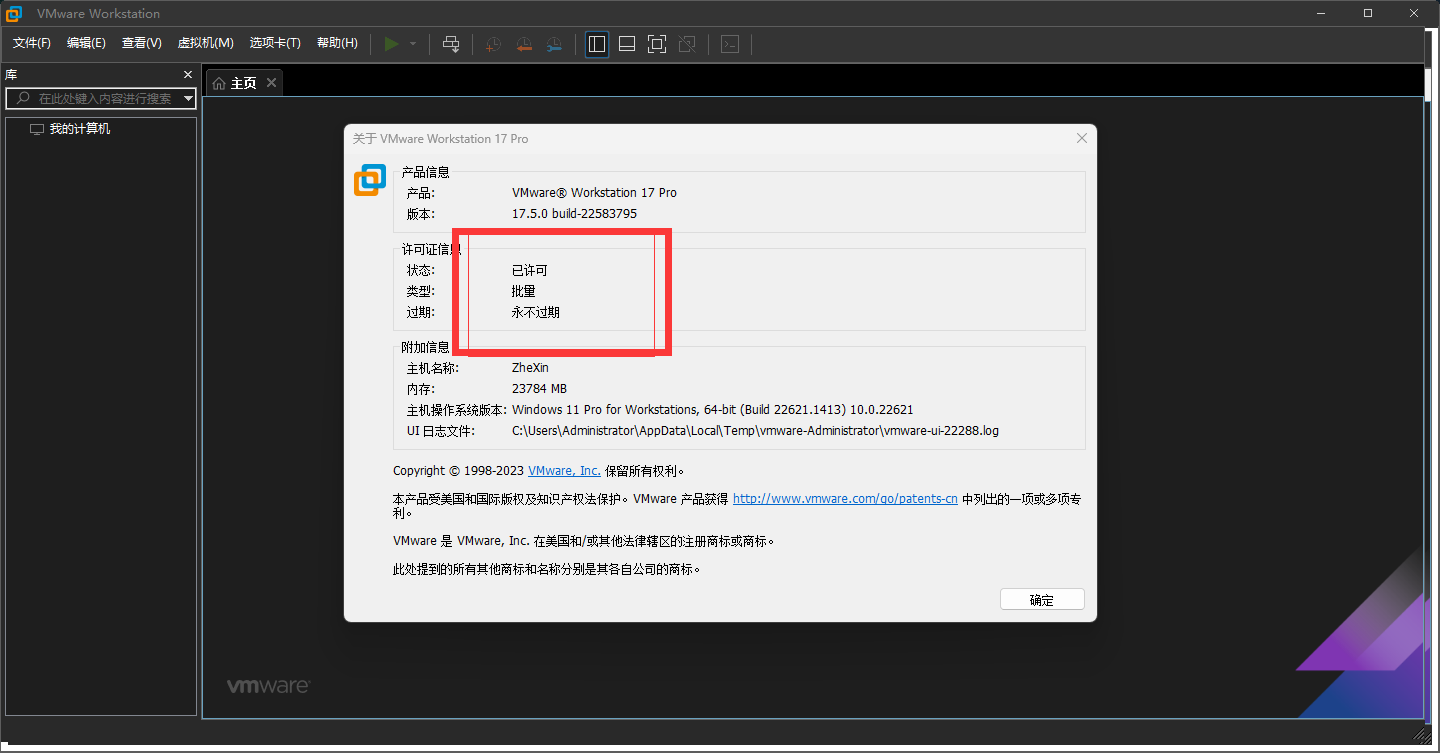Click the host OS version text
Screen dimensions: 1440x753
712,410
